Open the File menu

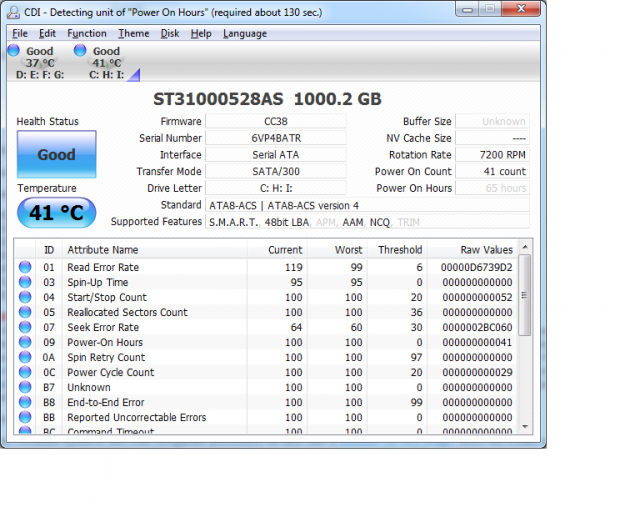point(20,33)
